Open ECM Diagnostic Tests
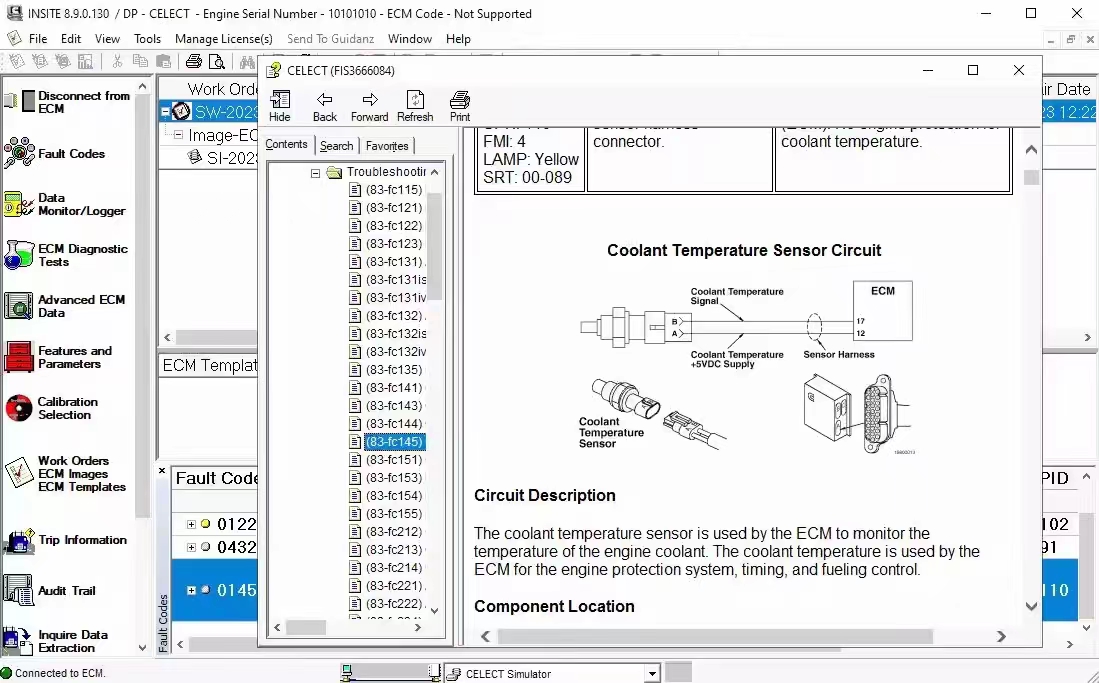1099x683 pixels. click(x=67, y=255)
